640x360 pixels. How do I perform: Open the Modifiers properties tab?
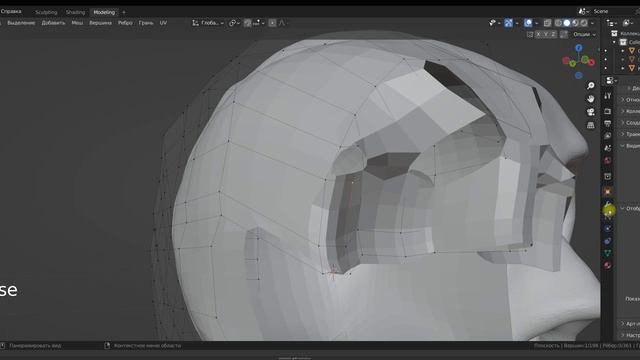(x=608, y=204)
